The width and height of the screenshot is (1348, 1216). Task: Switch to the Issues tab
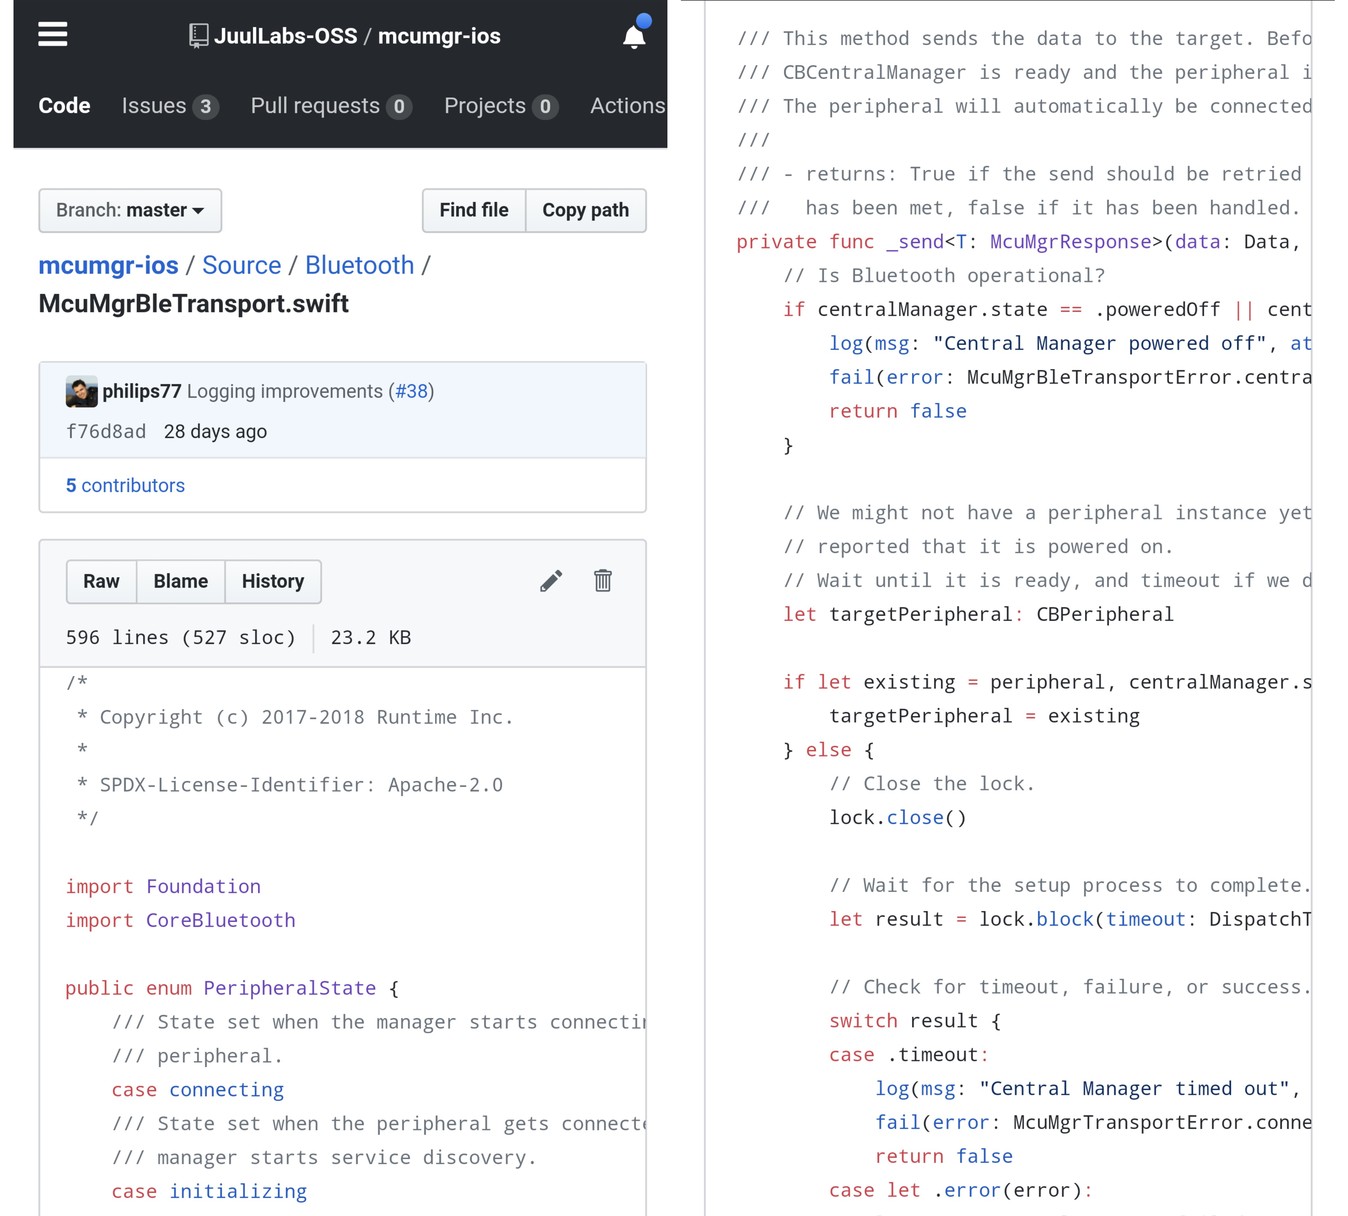(169, 106)
